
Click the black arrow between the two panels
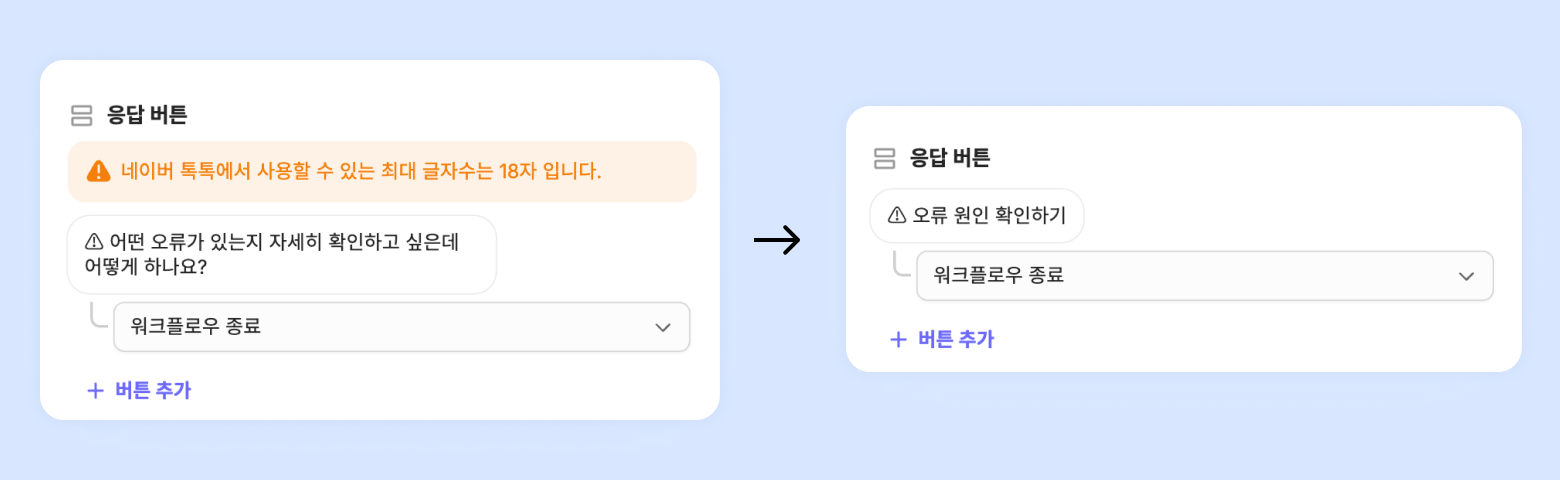[x=777, y=241]
